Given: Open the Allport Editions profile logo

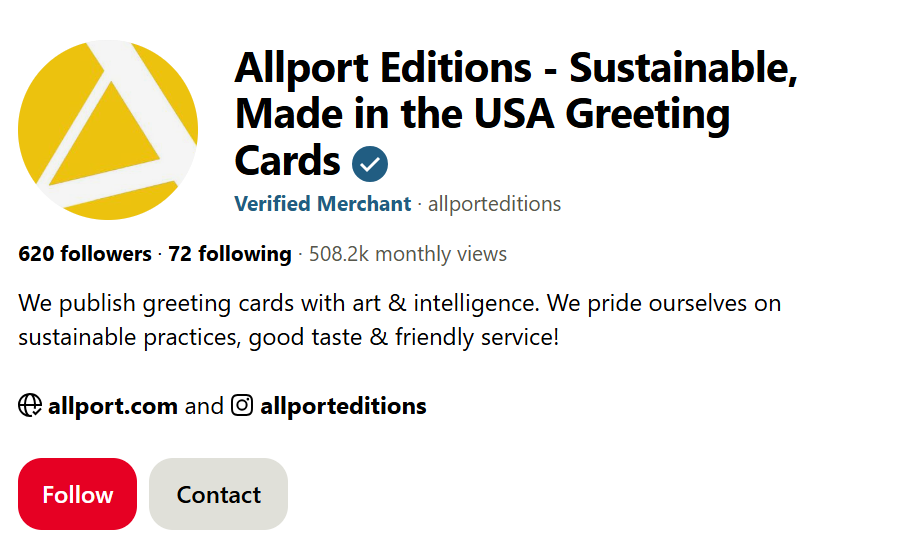Looking at the screenshot, I should 108,130.
